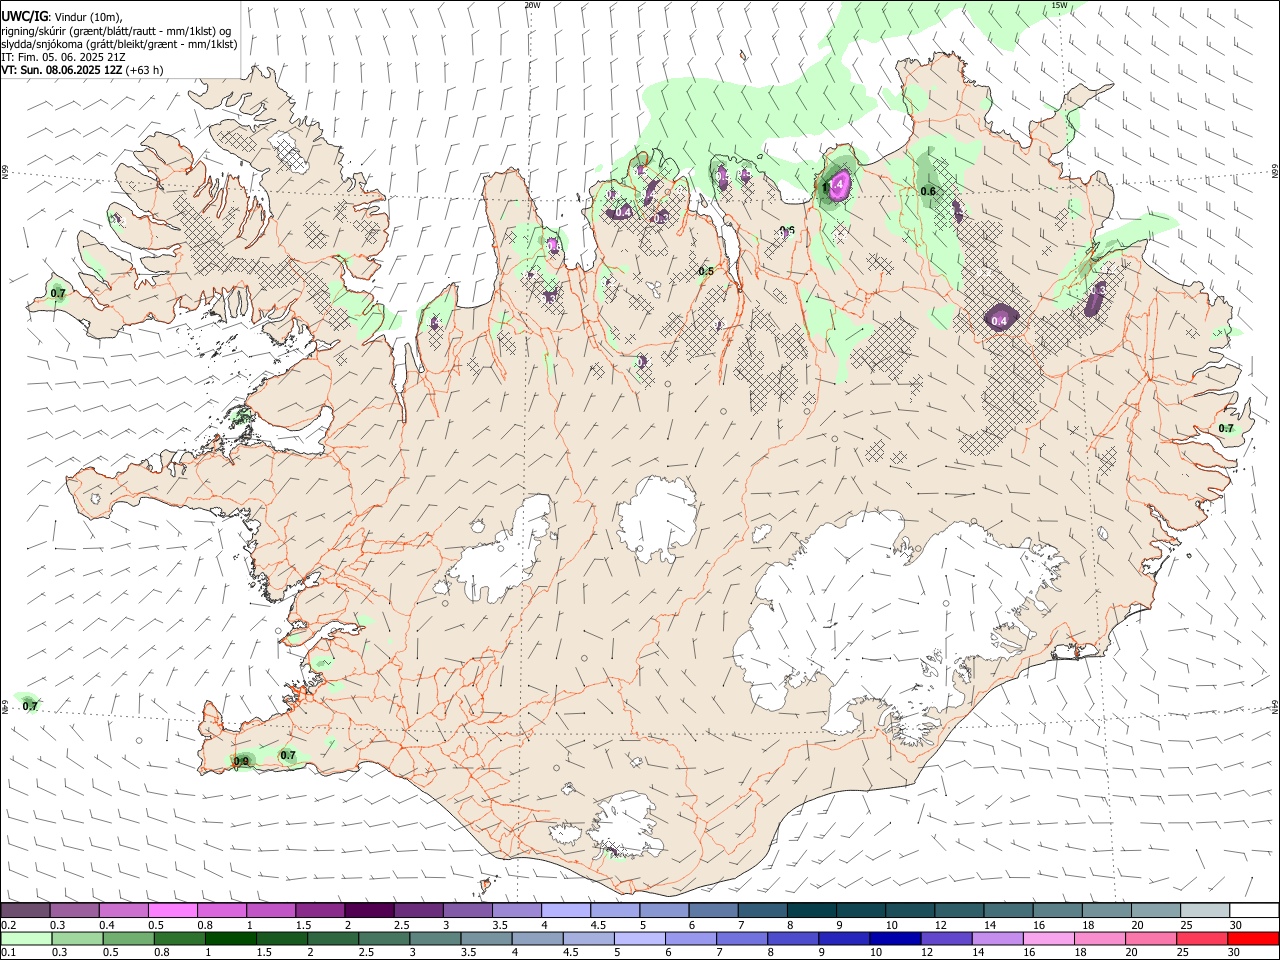Click the violet 12–14 swatch in the lower legend row
The image size is (1280, 960).
(x=944, y=939)
